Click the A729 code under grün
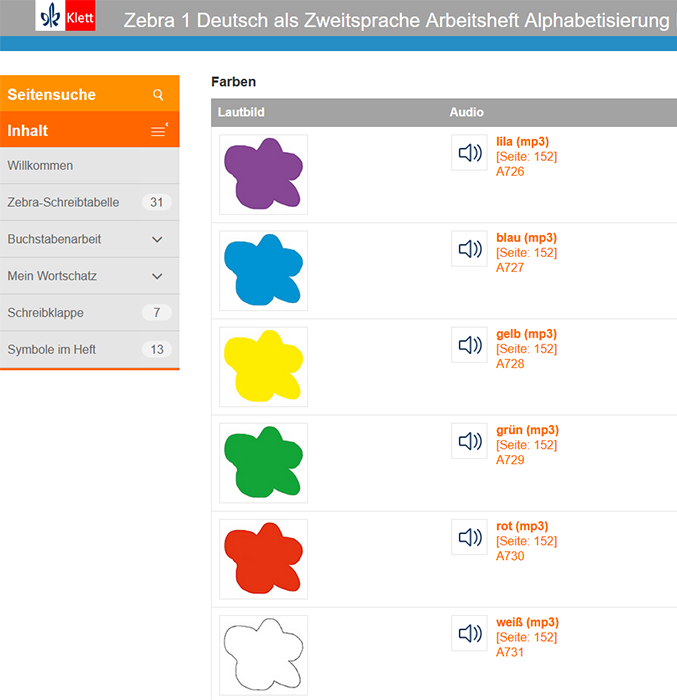The image size is (677, 700). [510, 460]
